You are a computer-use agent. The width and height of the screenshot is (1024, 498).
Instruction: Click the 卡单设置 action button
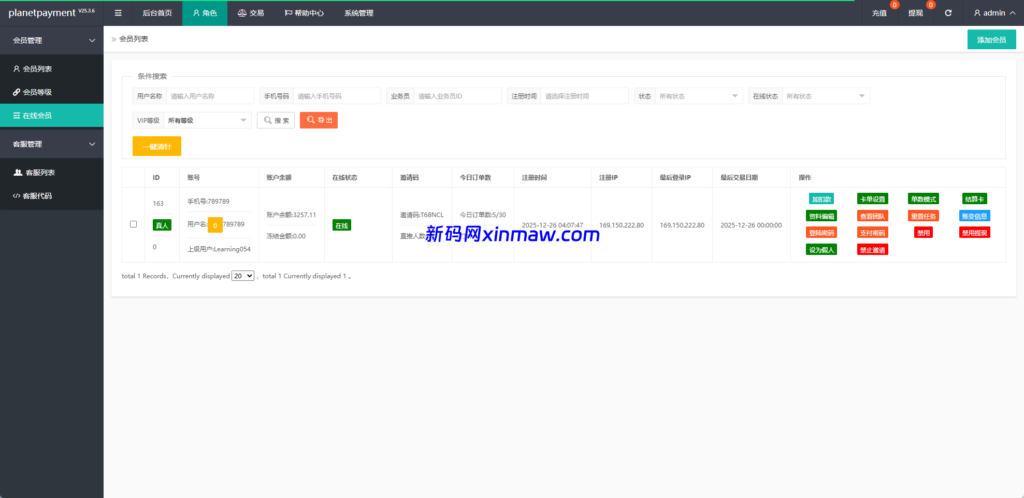point(872,198)
